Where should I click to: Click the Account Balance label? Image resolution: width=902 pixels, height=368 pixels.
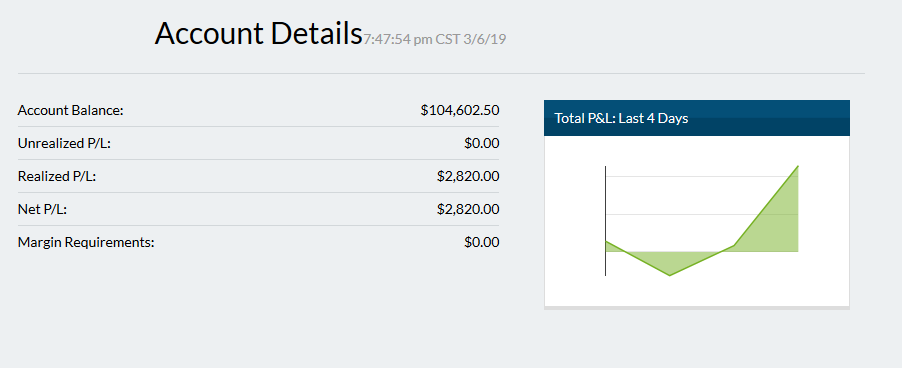click(x=71, y=110)
